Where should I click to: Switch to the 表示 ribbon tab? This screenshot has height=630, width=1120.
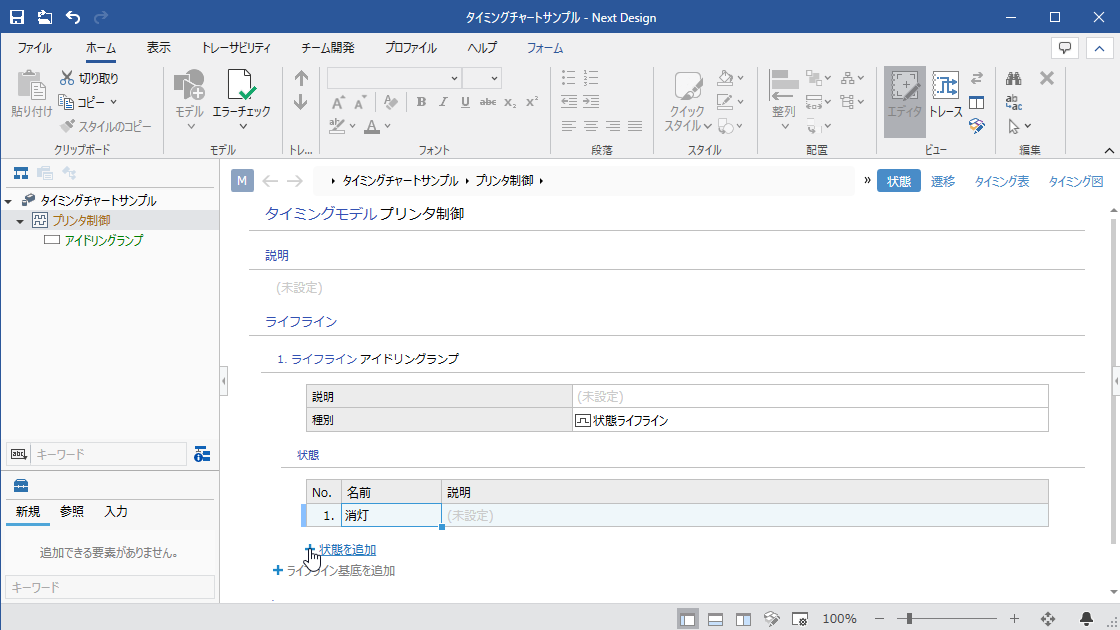(x=159, y=48)
